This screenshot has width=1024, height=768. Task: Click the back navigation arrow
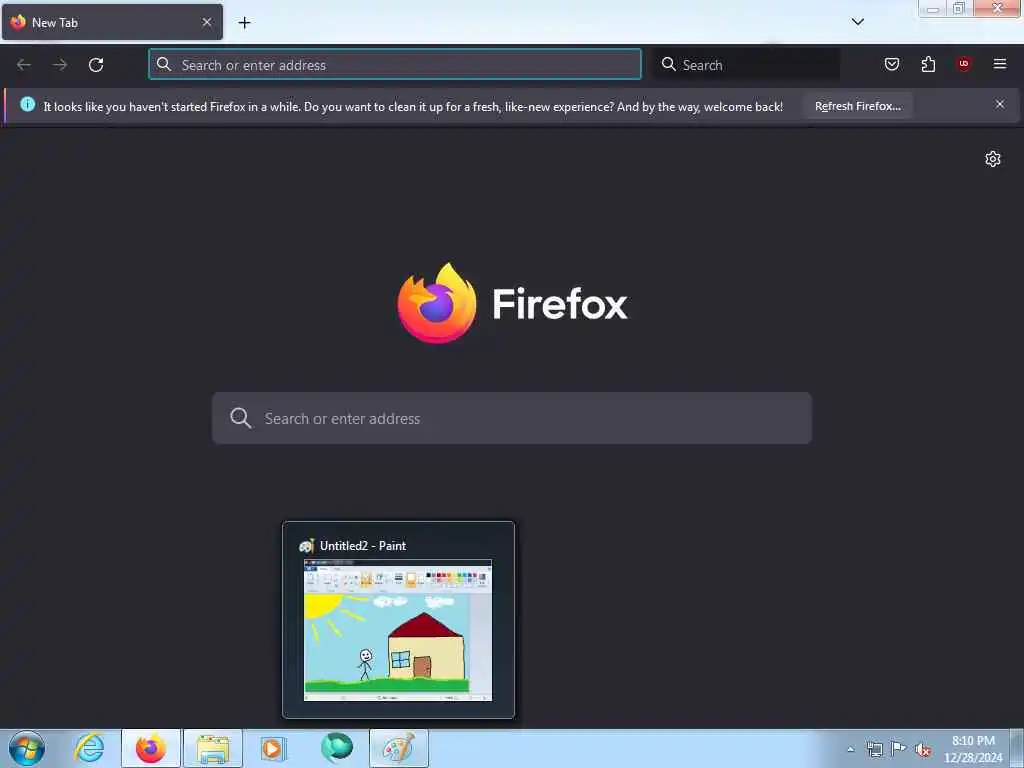coord(24,65)
